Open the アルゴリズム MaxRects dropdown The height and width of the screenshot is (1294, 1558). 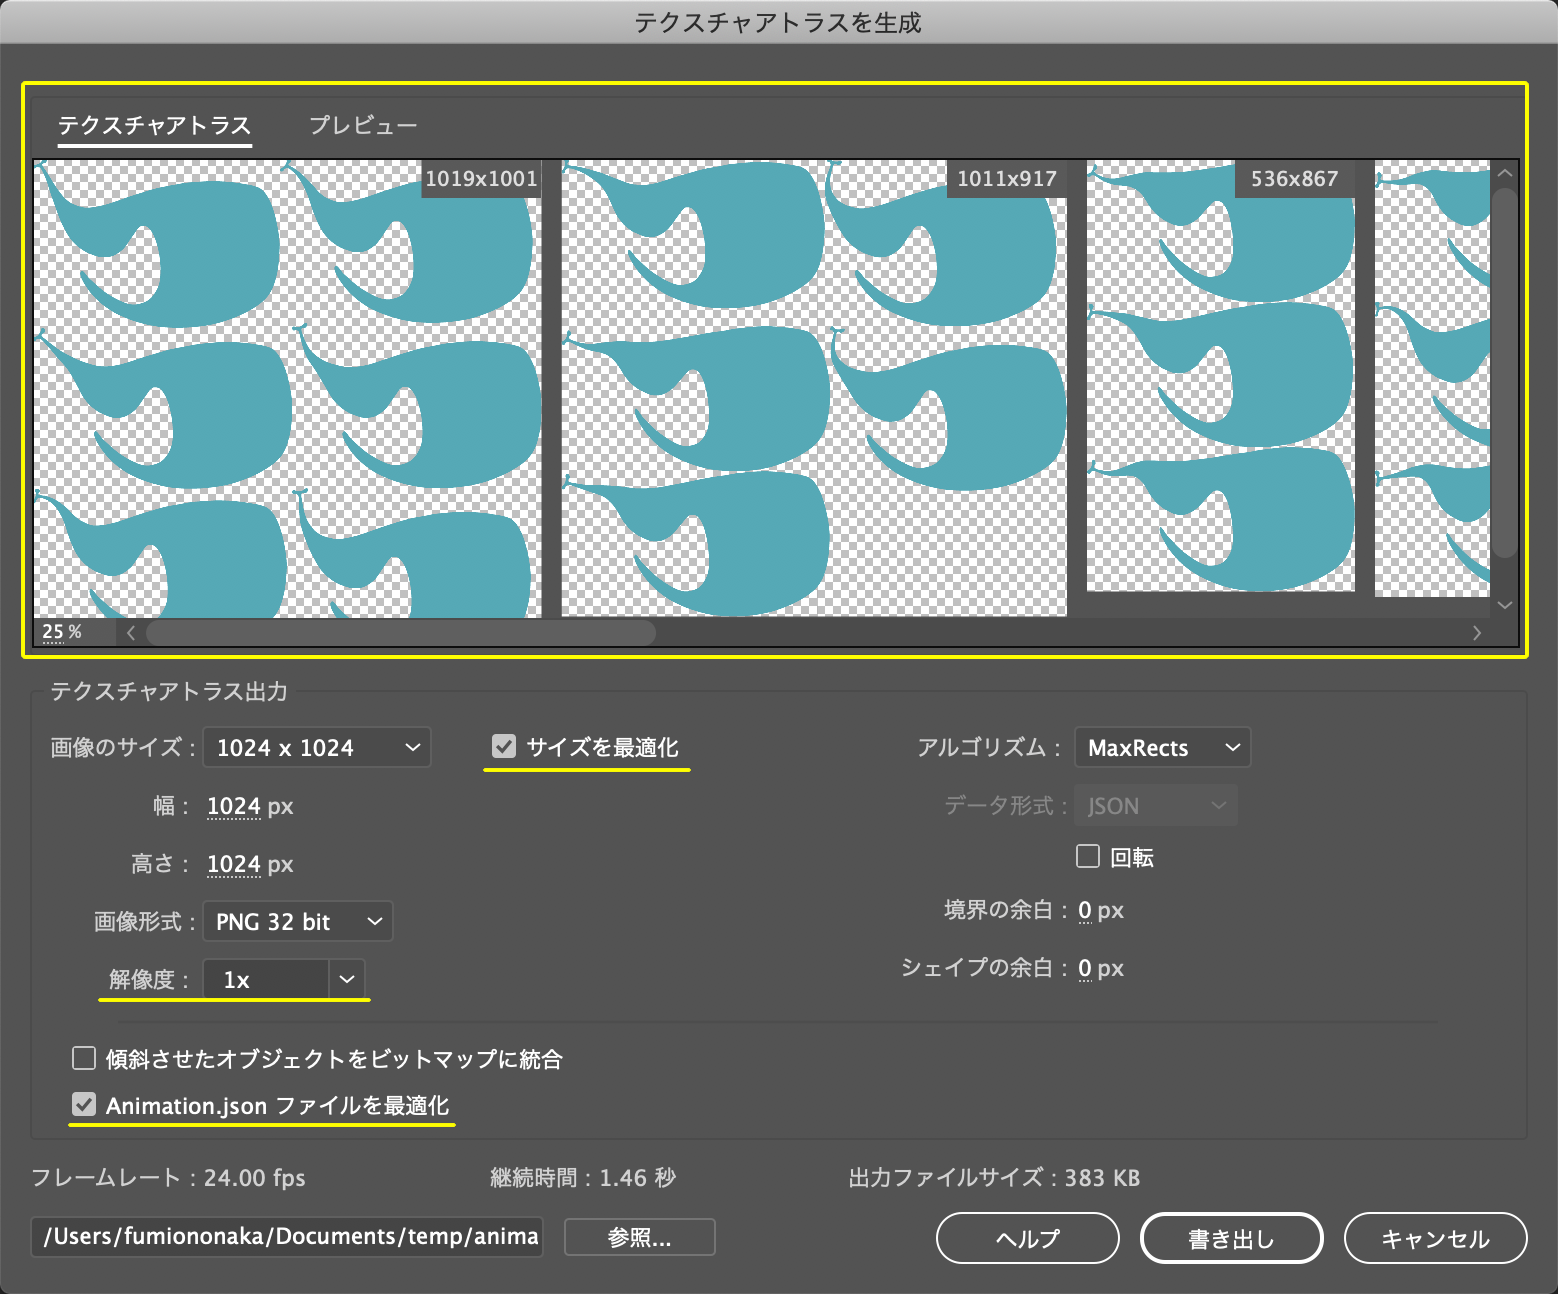coord(1163,747)
